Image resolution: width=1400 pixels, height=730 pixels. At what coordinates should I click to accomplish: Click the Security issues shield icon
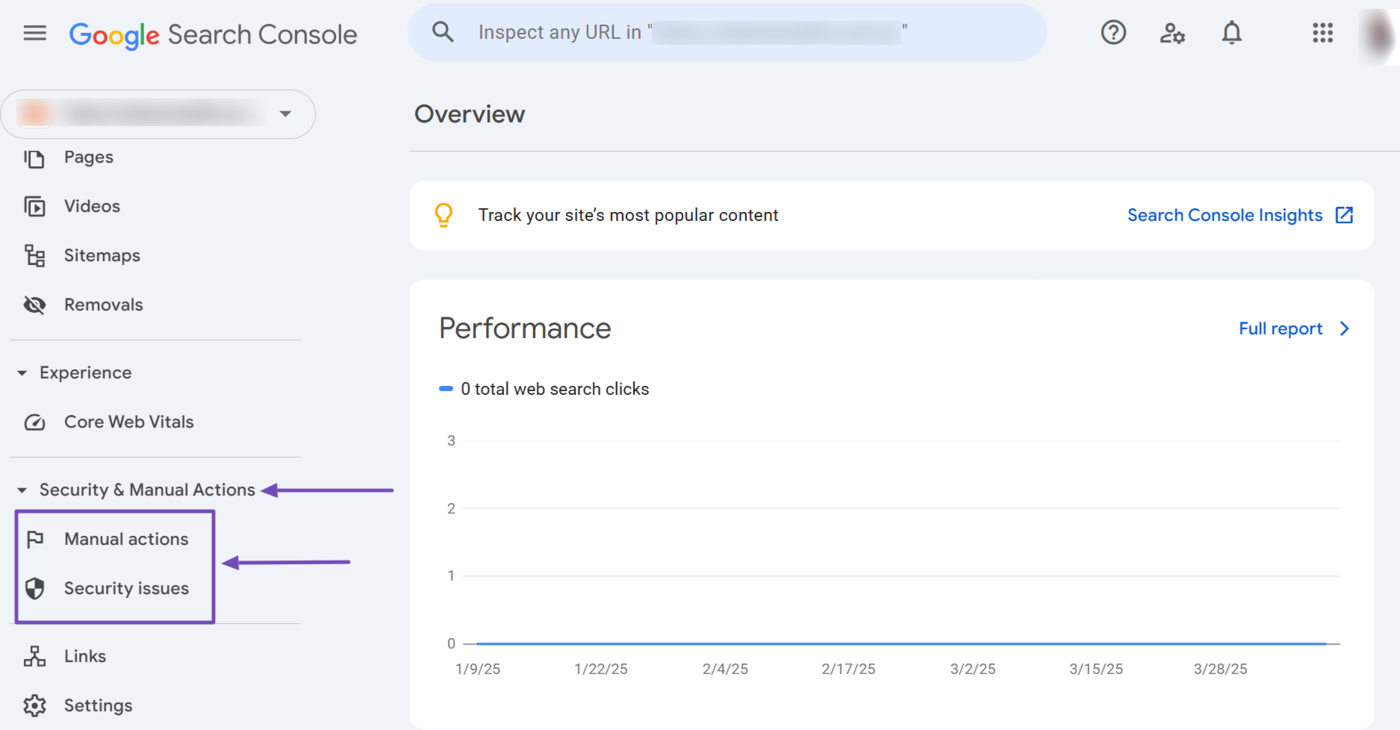(35, 588)
